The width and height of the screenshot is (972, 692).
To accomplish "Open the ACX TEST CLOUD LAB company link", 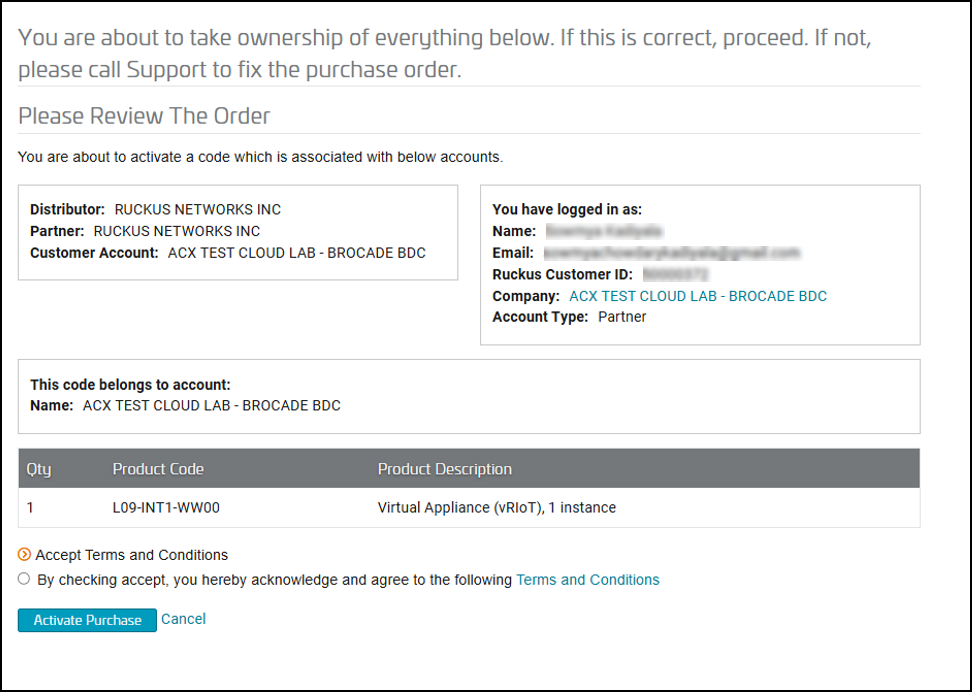I will [698, 296].
